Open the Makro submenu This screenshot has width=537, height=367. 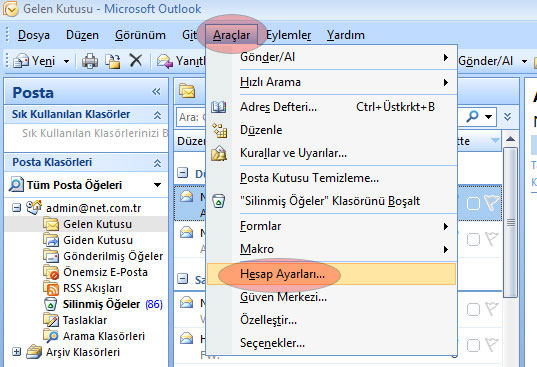click(331, 249)
